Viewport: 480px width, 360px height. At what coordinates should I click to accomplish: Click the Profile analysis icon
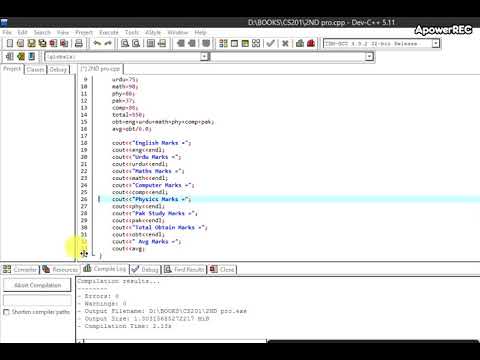pos(300,43)
